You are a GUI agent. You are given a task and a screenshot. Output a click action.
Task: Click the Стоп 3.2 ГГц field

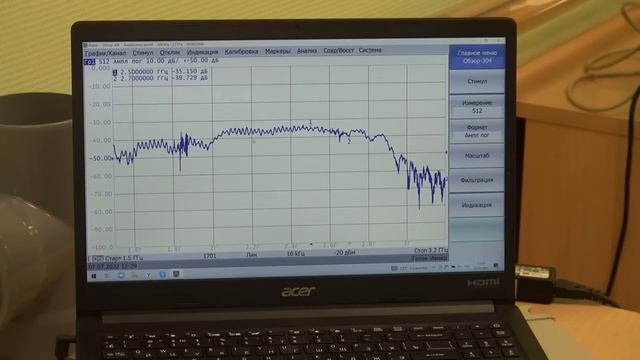[431, 250]
